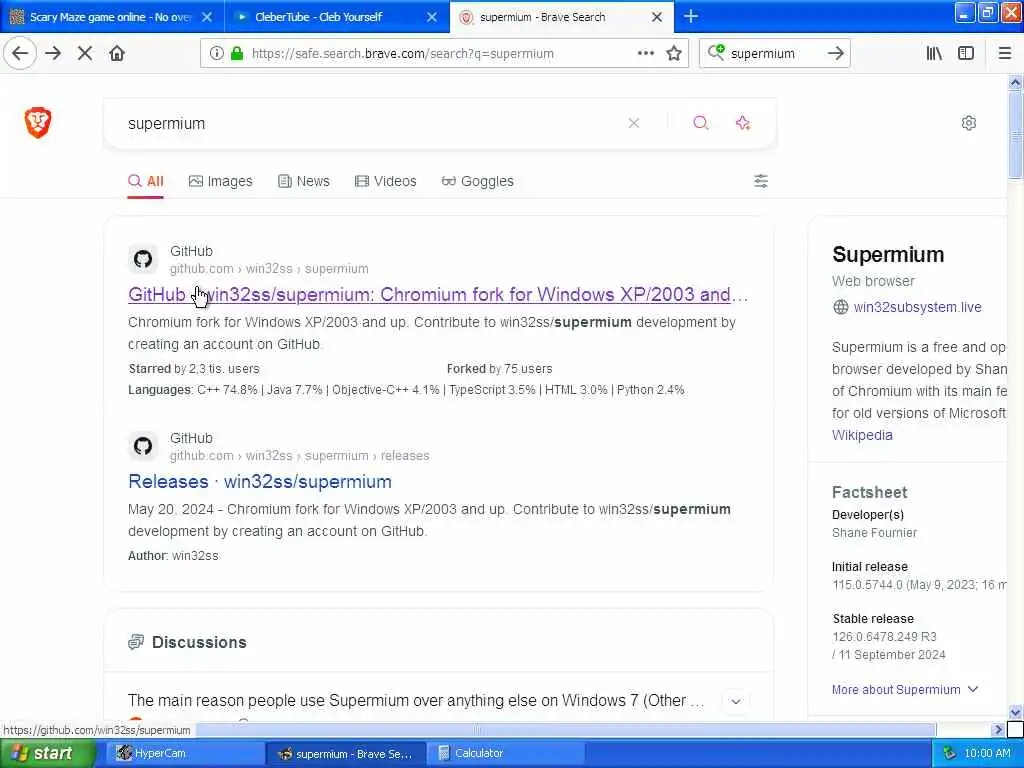This screenshot has height=768, width=1024.
Task: Submit search with arrow in search box
Action: point(835,53)
